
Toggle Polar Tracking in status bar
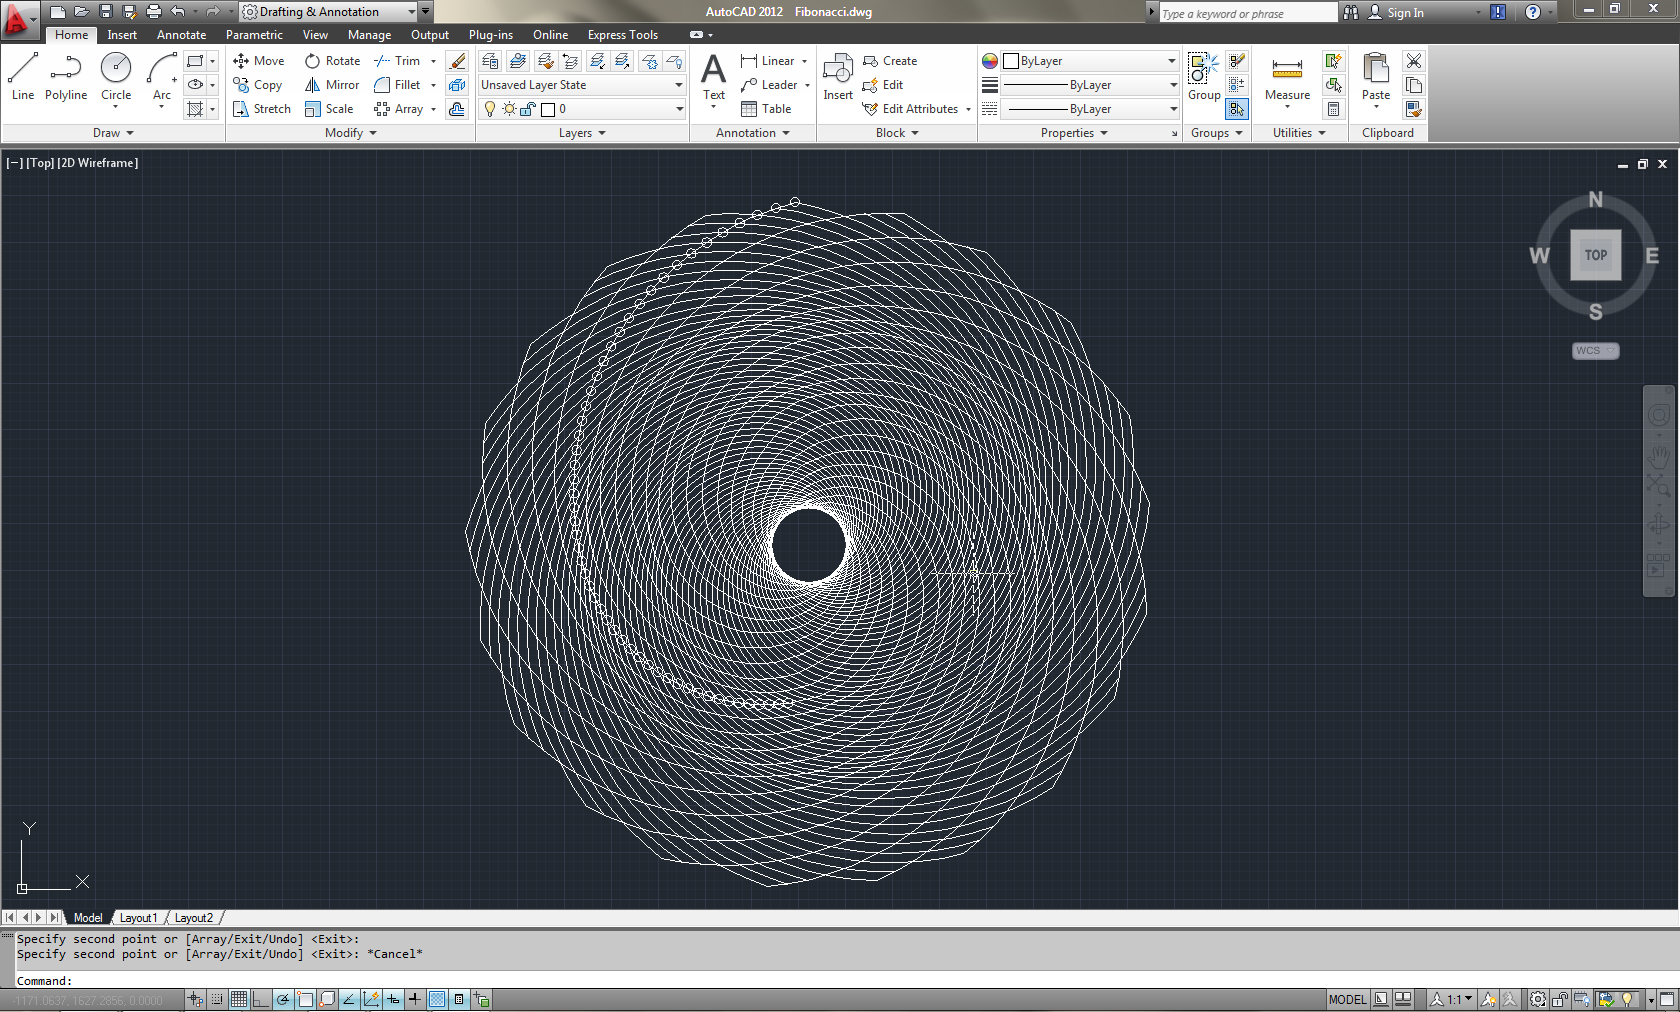coord(282,999)
